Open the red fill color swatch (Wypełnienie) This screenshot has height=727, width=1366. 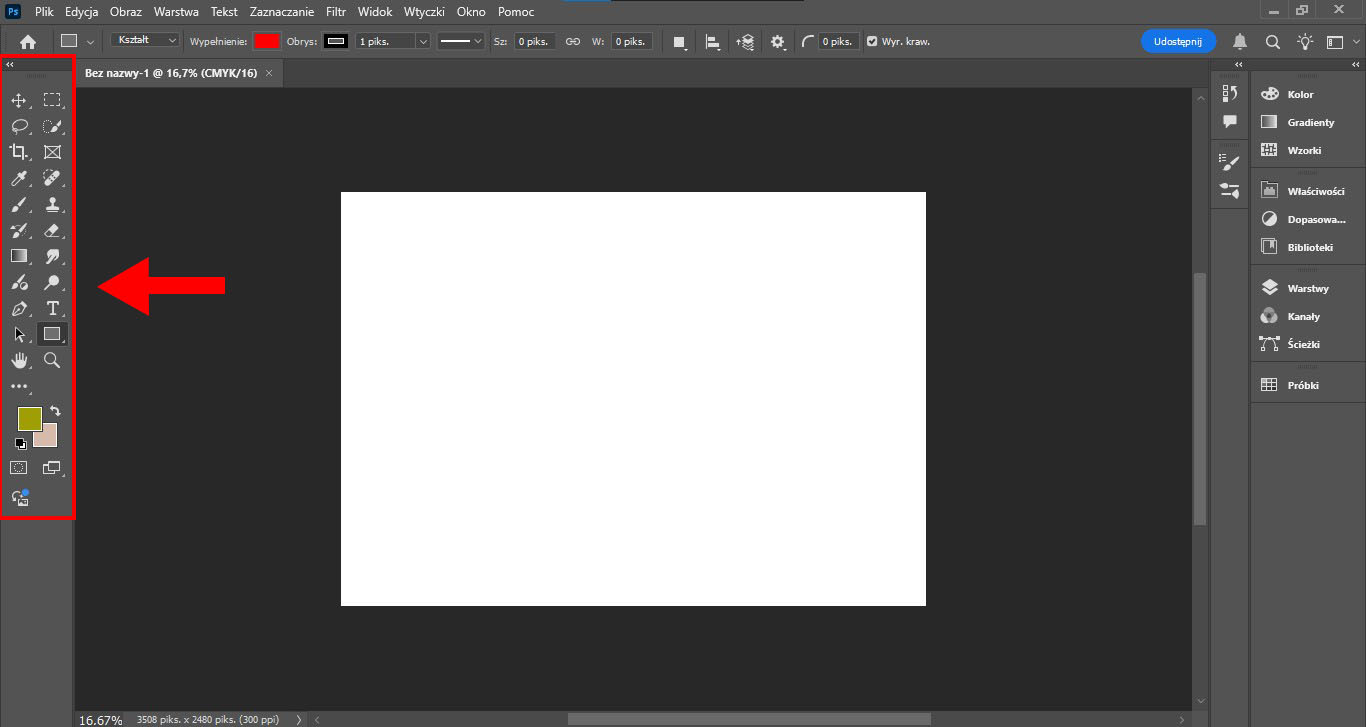(267, 41)
